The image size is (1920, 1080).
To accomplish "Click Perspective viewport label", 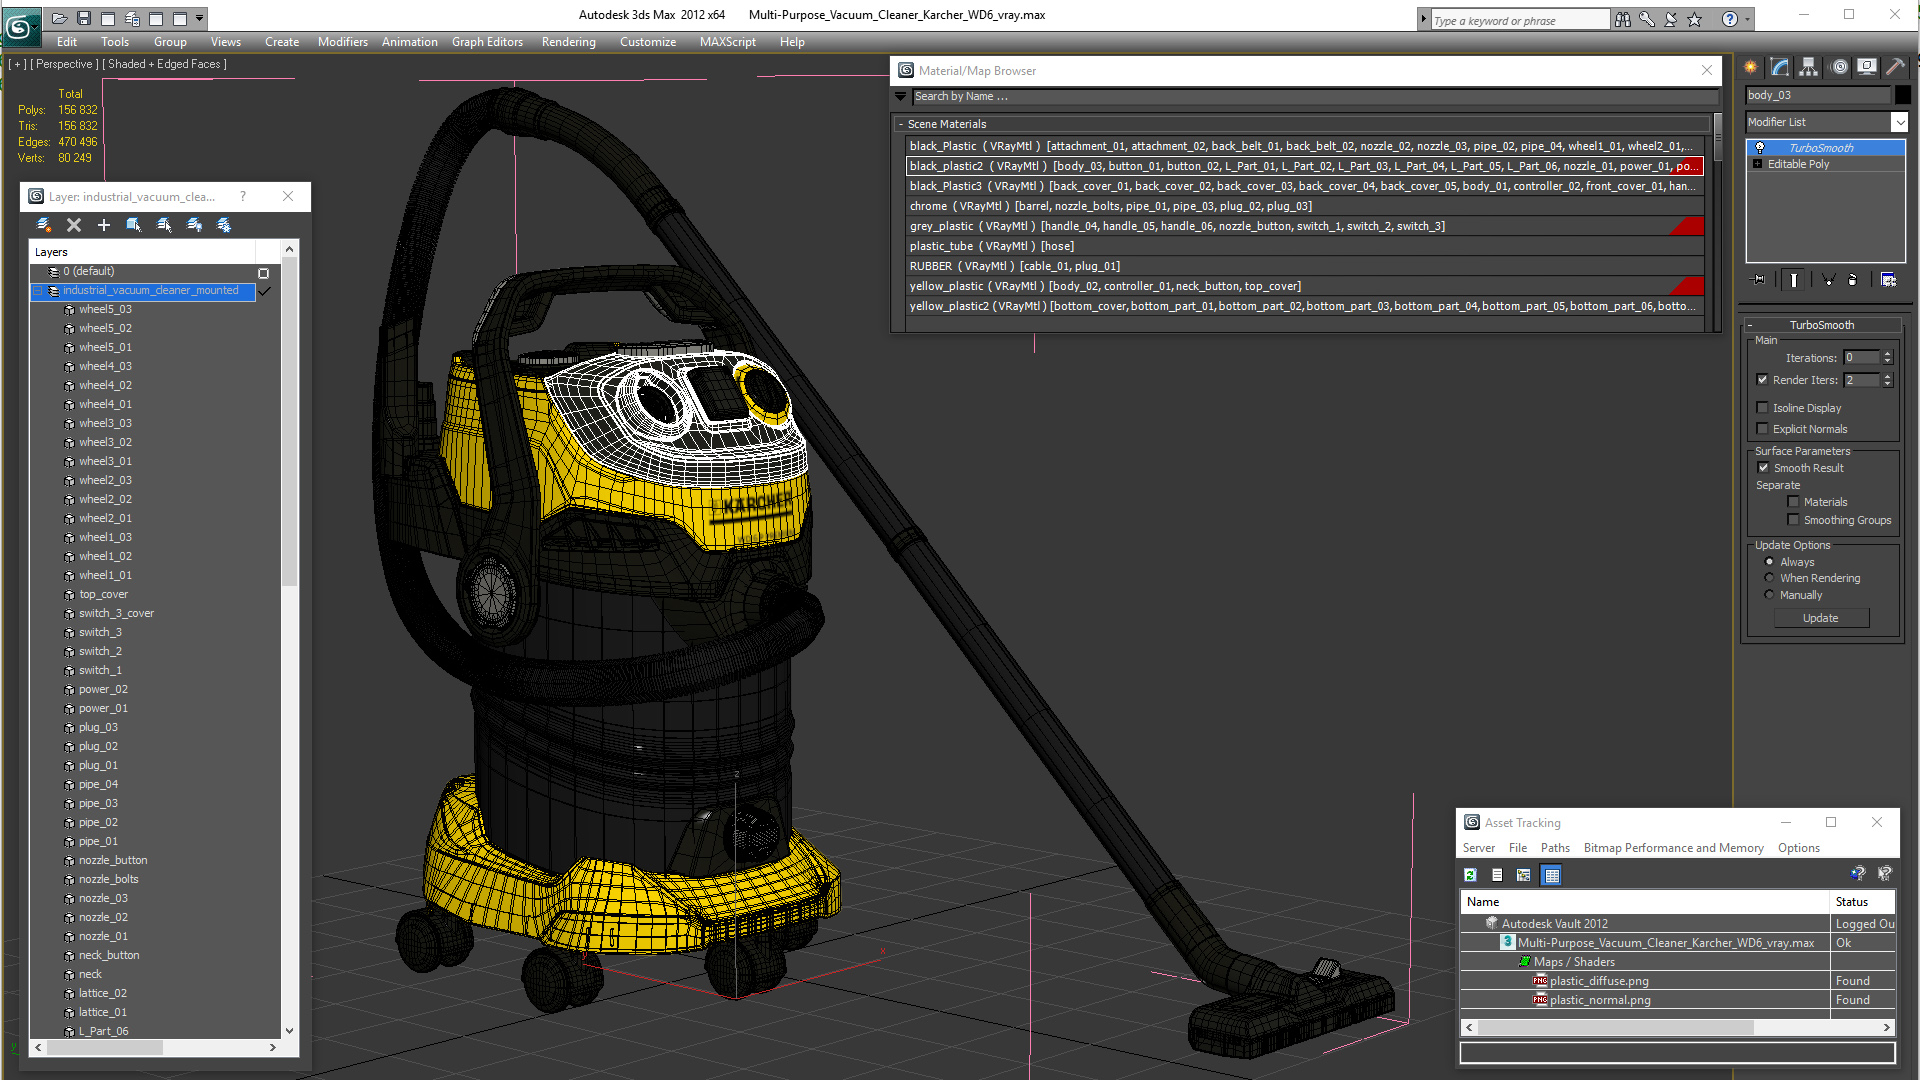I will pos(64,64).
